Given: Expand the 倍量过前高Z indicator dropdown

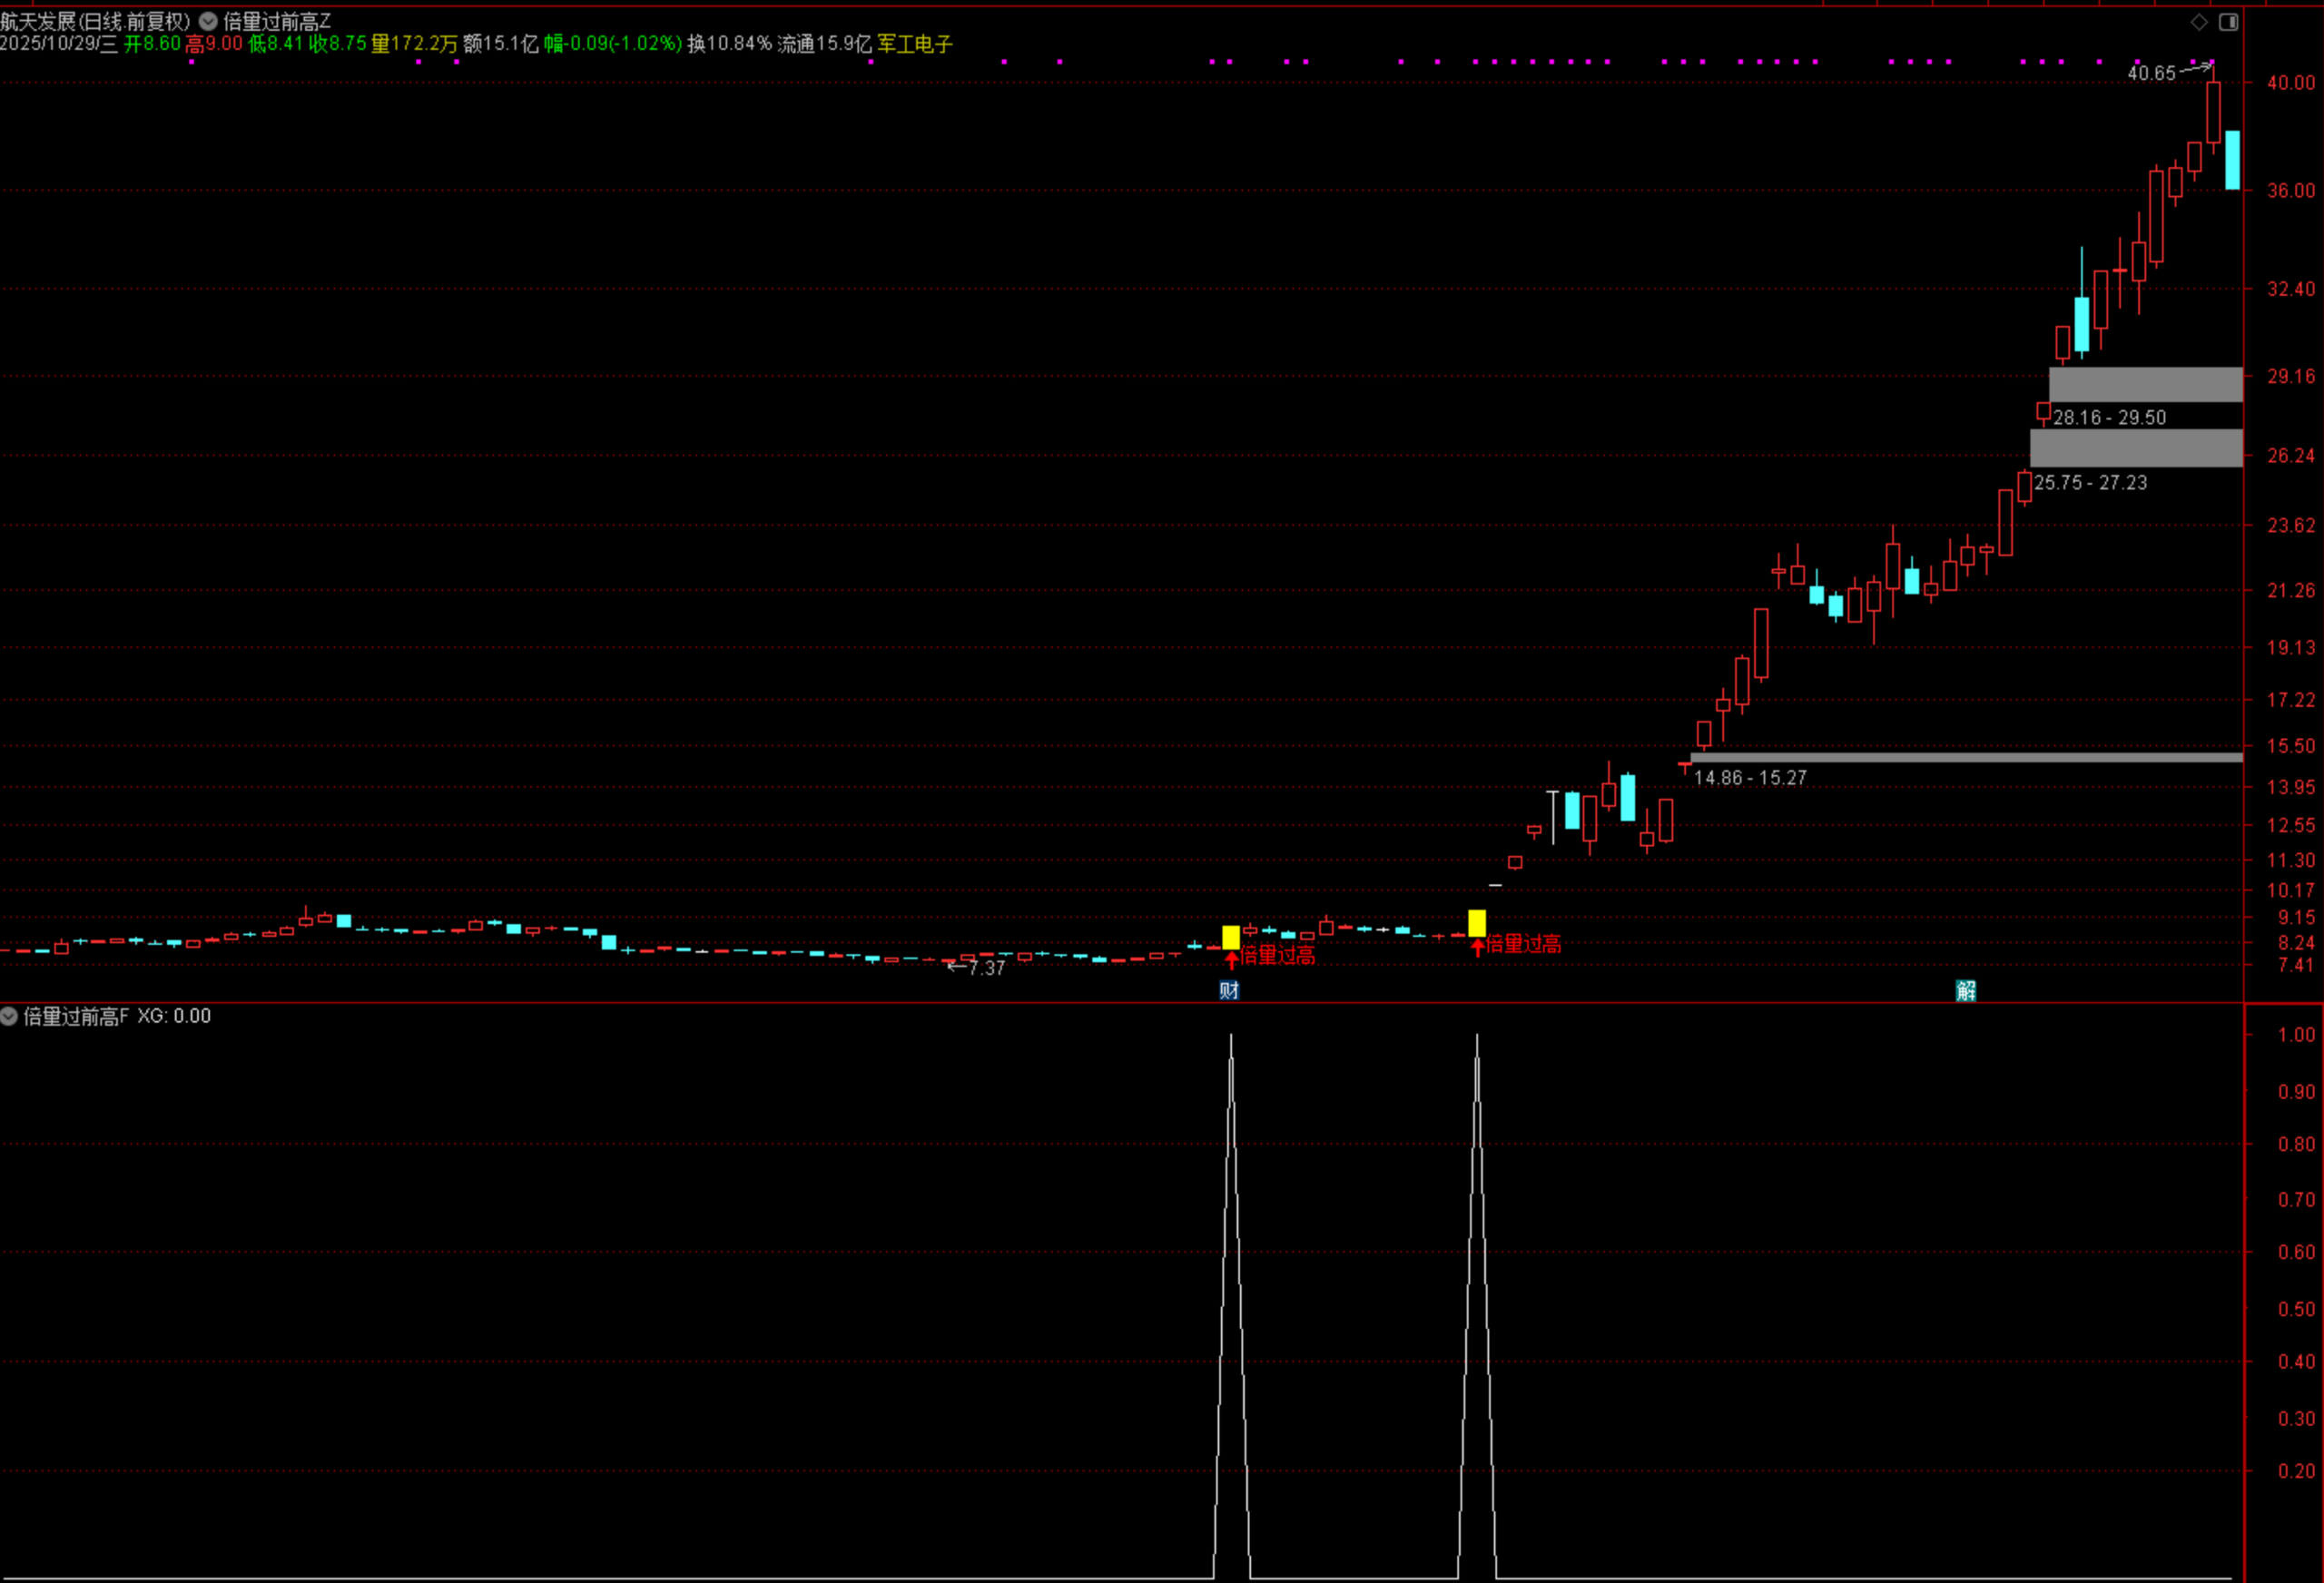Looking at the screenshot, I should 208,21.
